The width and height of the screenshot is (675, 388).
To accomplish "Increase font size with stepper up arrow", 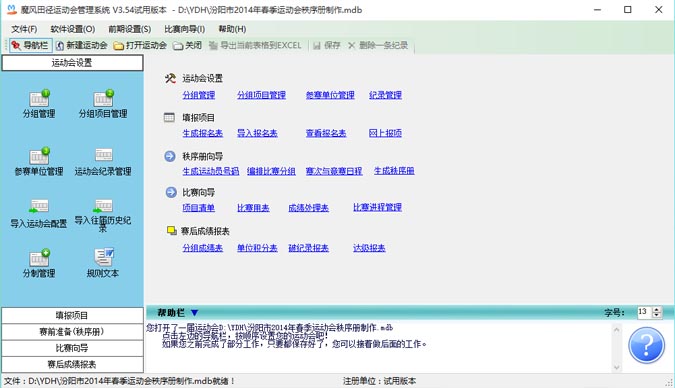I will click(656, 309).
